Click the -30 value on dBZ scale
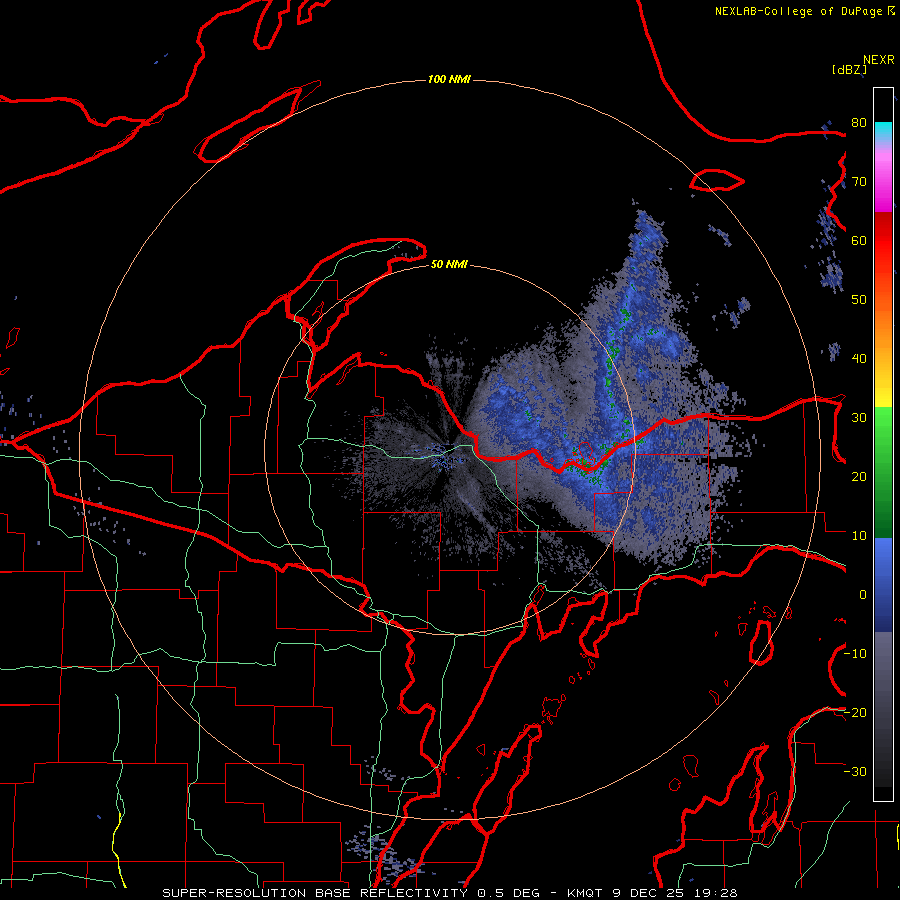The image size is (900, 900). (x=855, y=771)
